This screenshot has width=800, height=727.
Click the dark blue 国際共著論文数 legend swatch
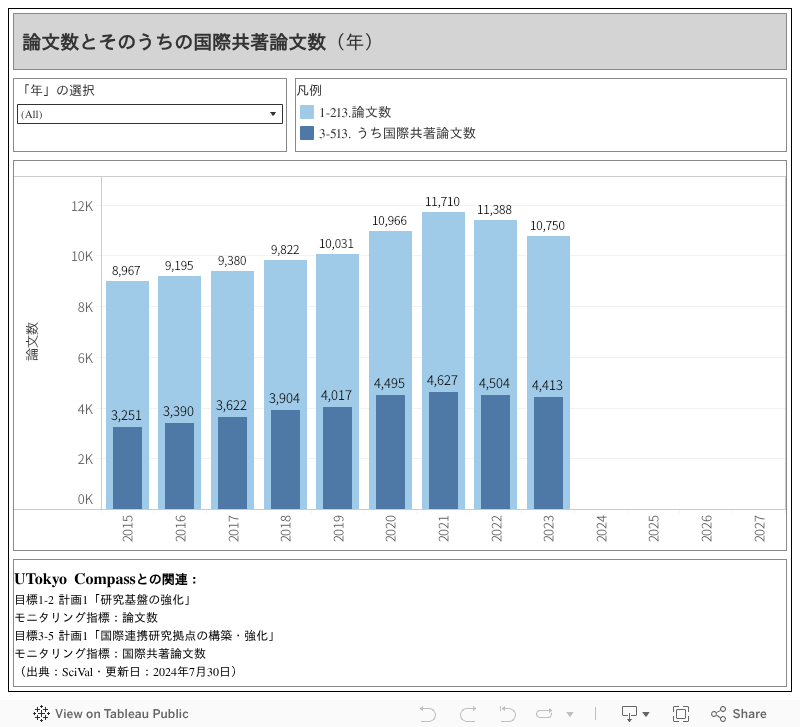(x=308, y=133)
